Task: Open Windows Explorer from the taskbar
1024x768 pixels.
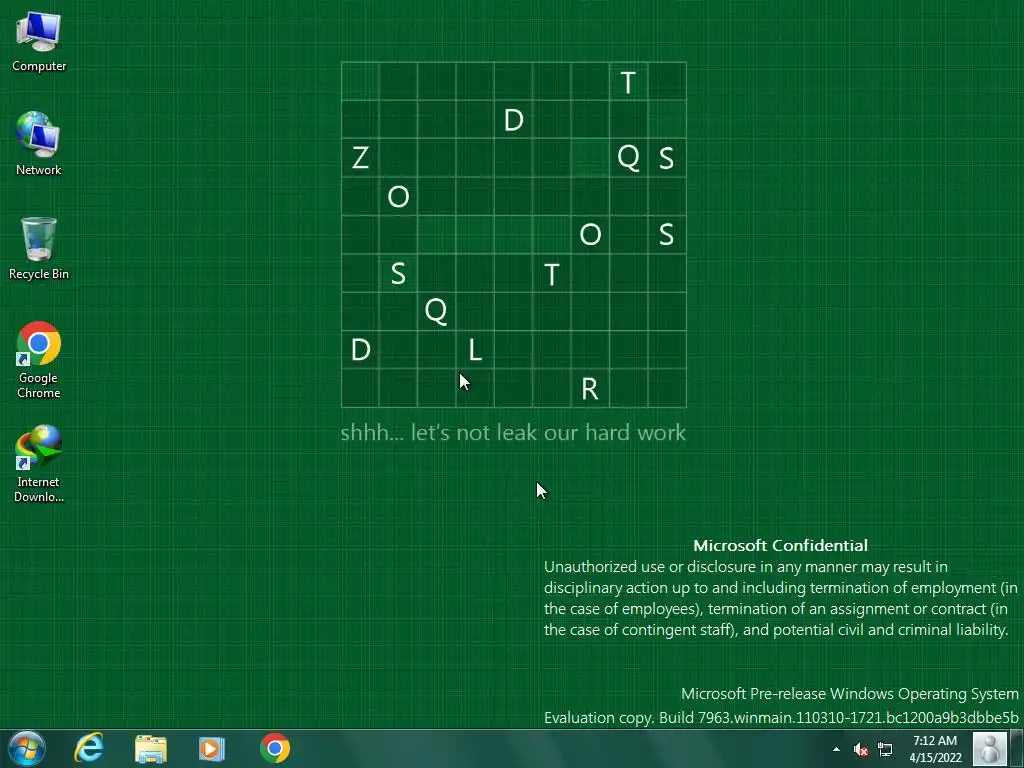Action: click(151, 748)
